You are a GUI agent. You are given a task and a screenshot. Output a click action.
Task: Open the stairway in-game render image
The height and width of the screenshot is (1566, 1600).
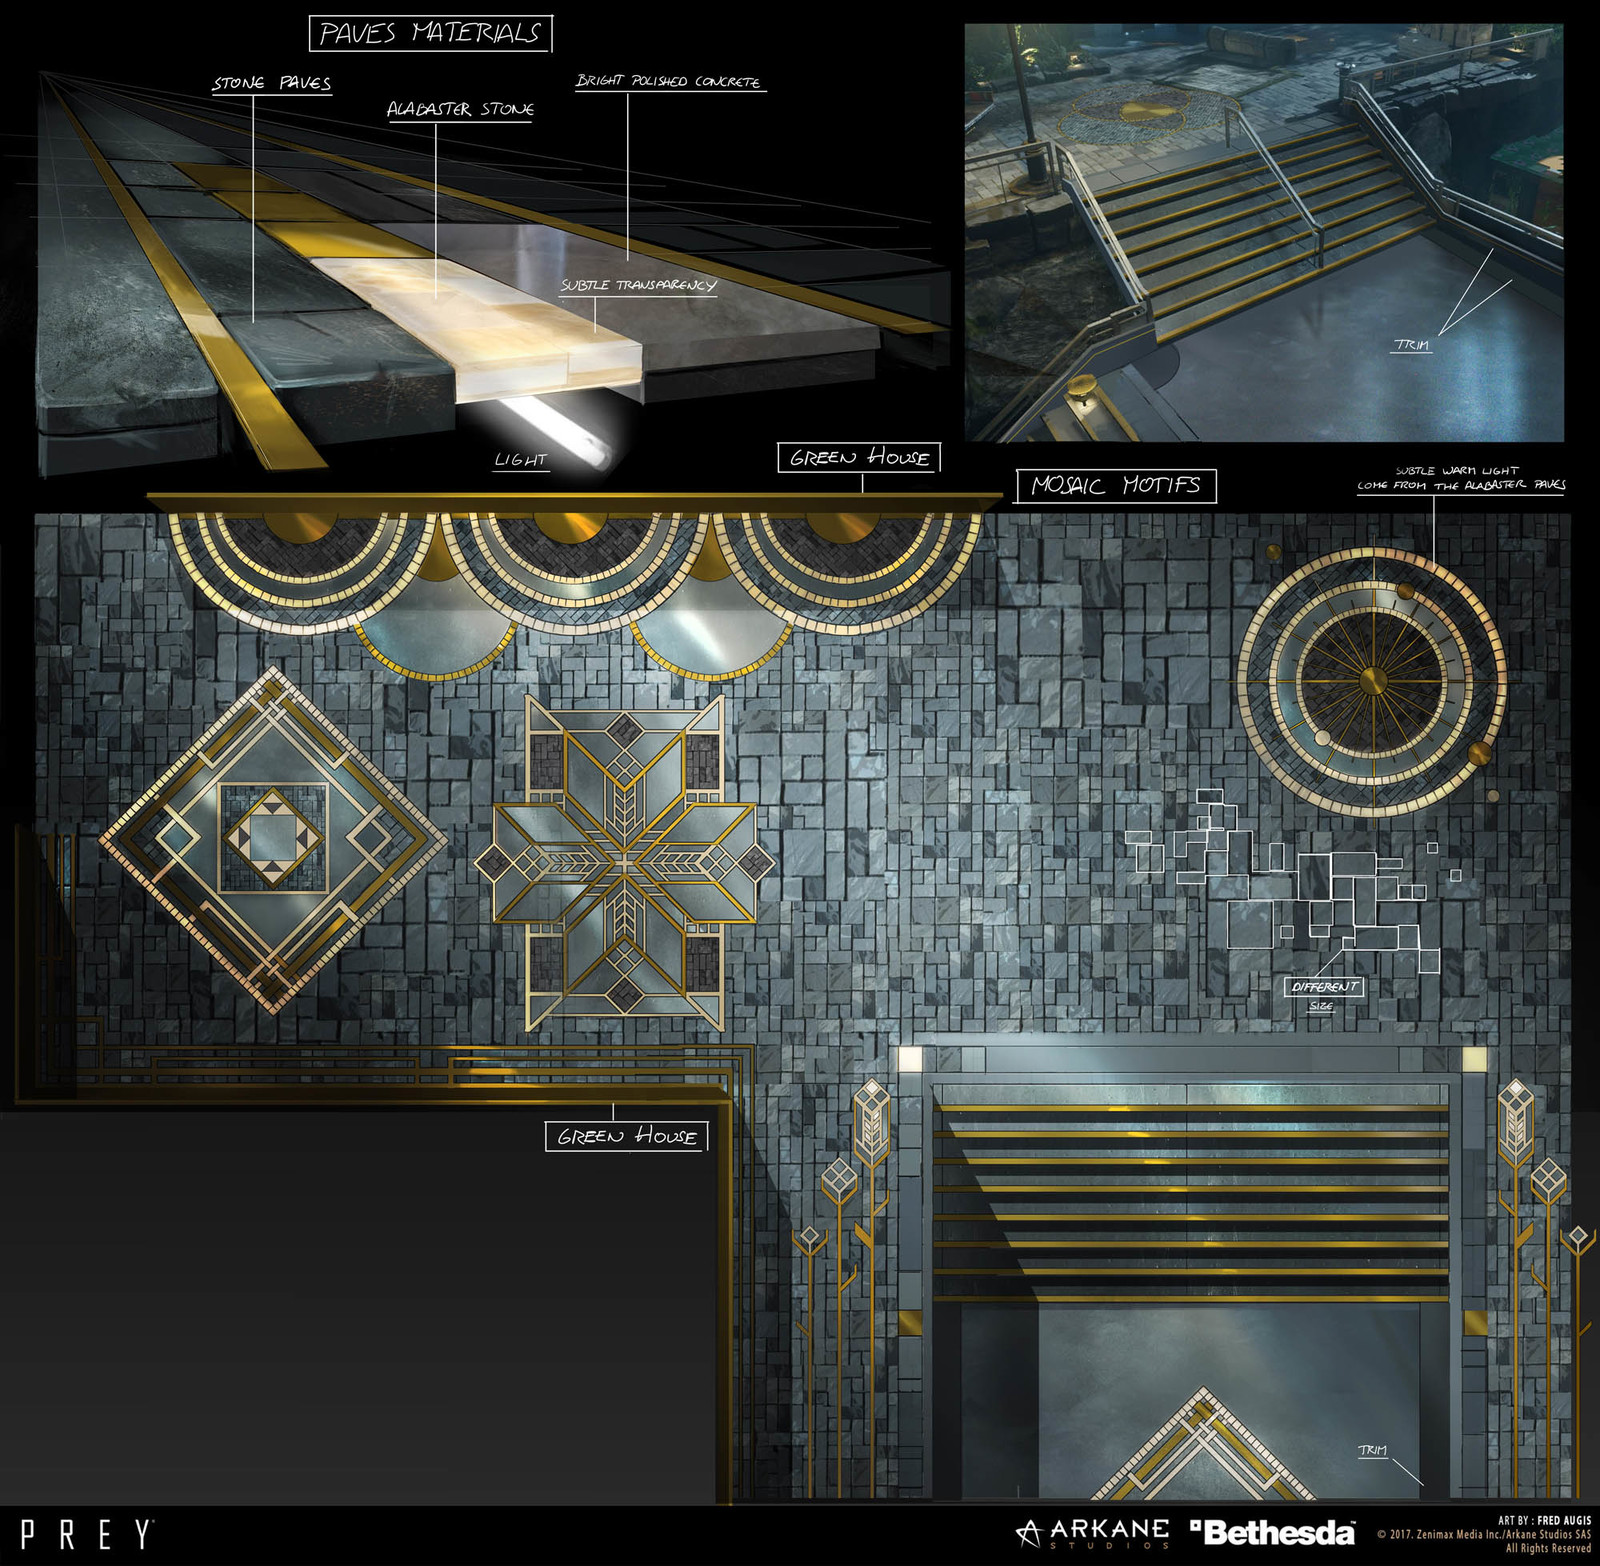click(1264, 233)
